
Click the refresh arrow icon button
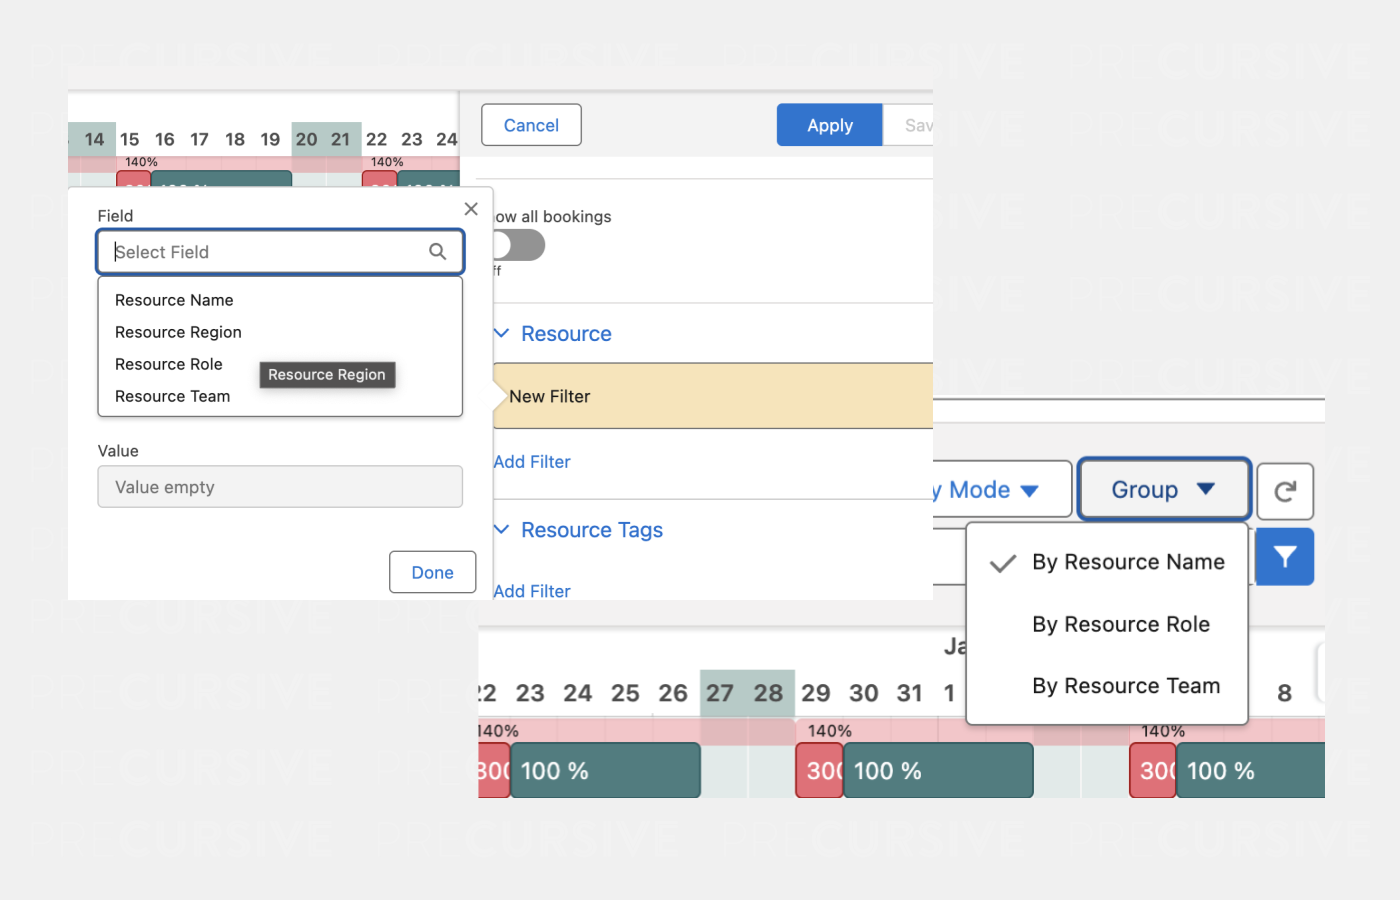[x=1284, y=491]
